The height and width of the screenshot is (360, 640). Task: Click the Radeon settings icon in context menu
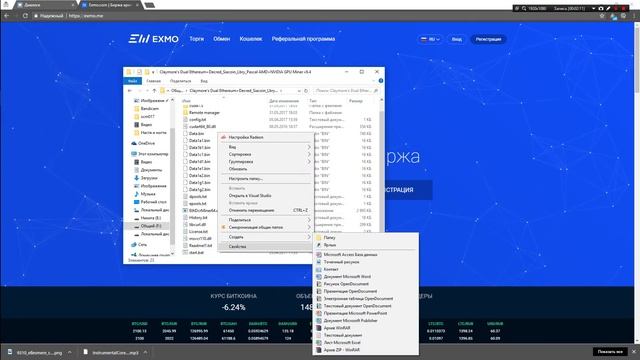pos(223,138)
